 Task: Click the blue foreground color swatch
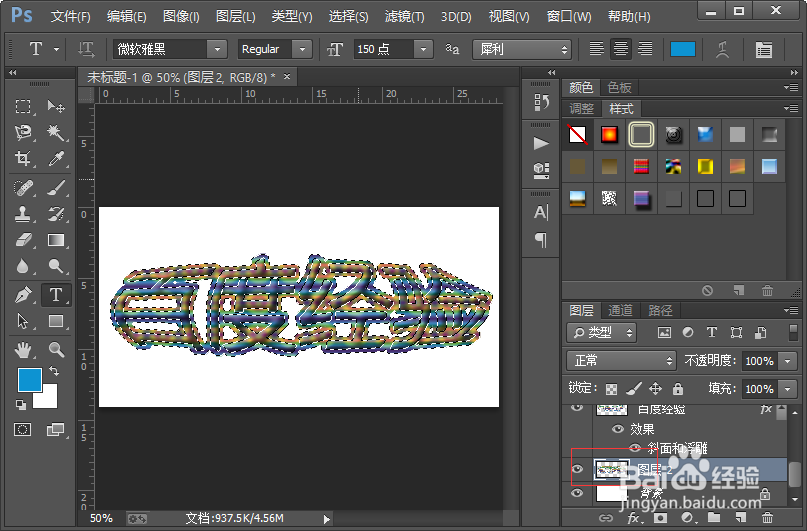[x=29, y=379]
